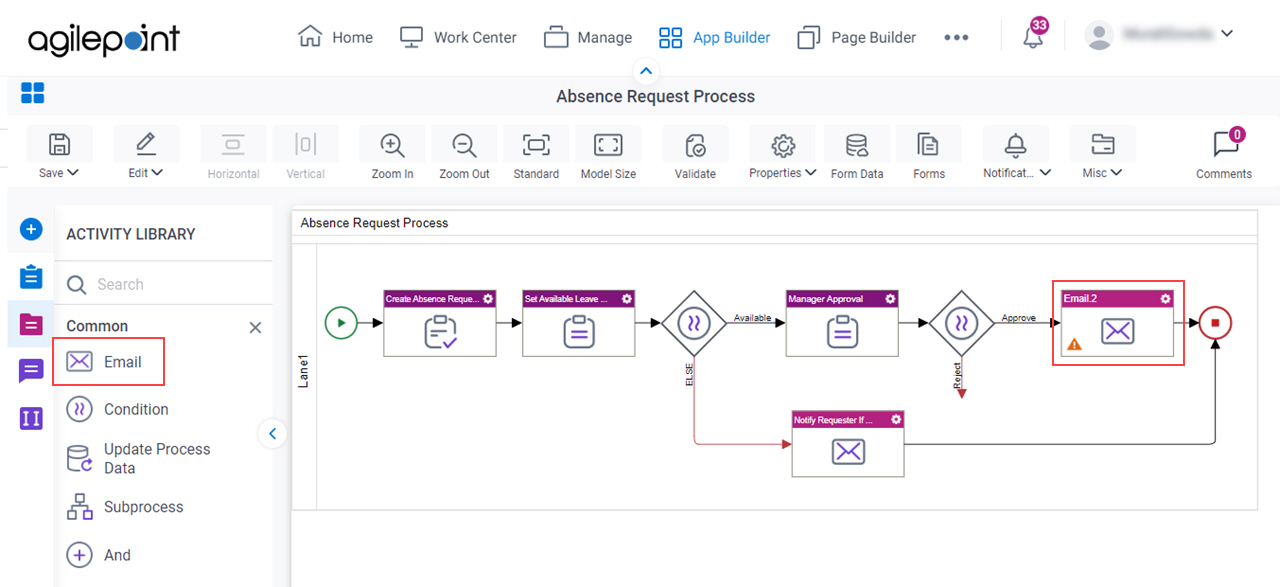This screenshot has width=1280, height=587.
Task: Click the Reject connector label
Action: coord(956,375)
